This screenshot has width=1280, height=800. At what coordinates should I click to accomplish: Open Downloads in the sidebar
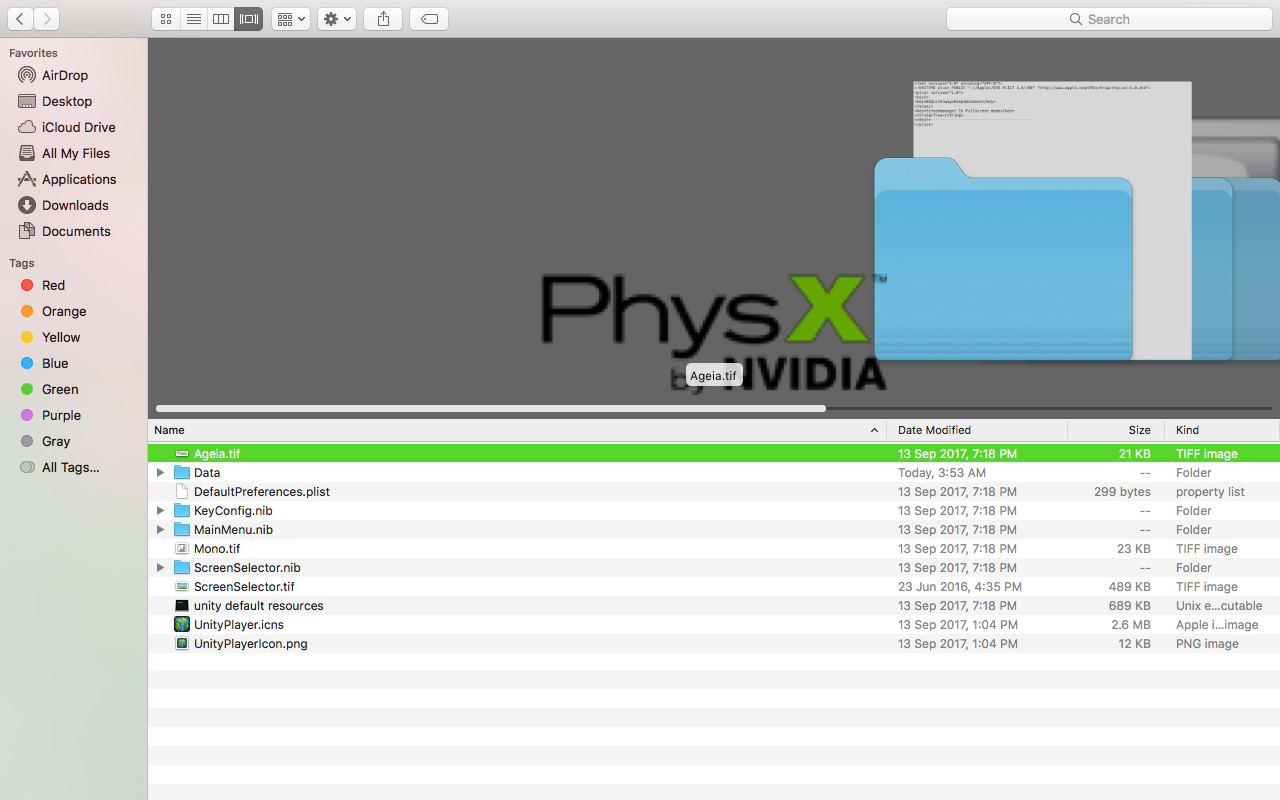(75, 205)
